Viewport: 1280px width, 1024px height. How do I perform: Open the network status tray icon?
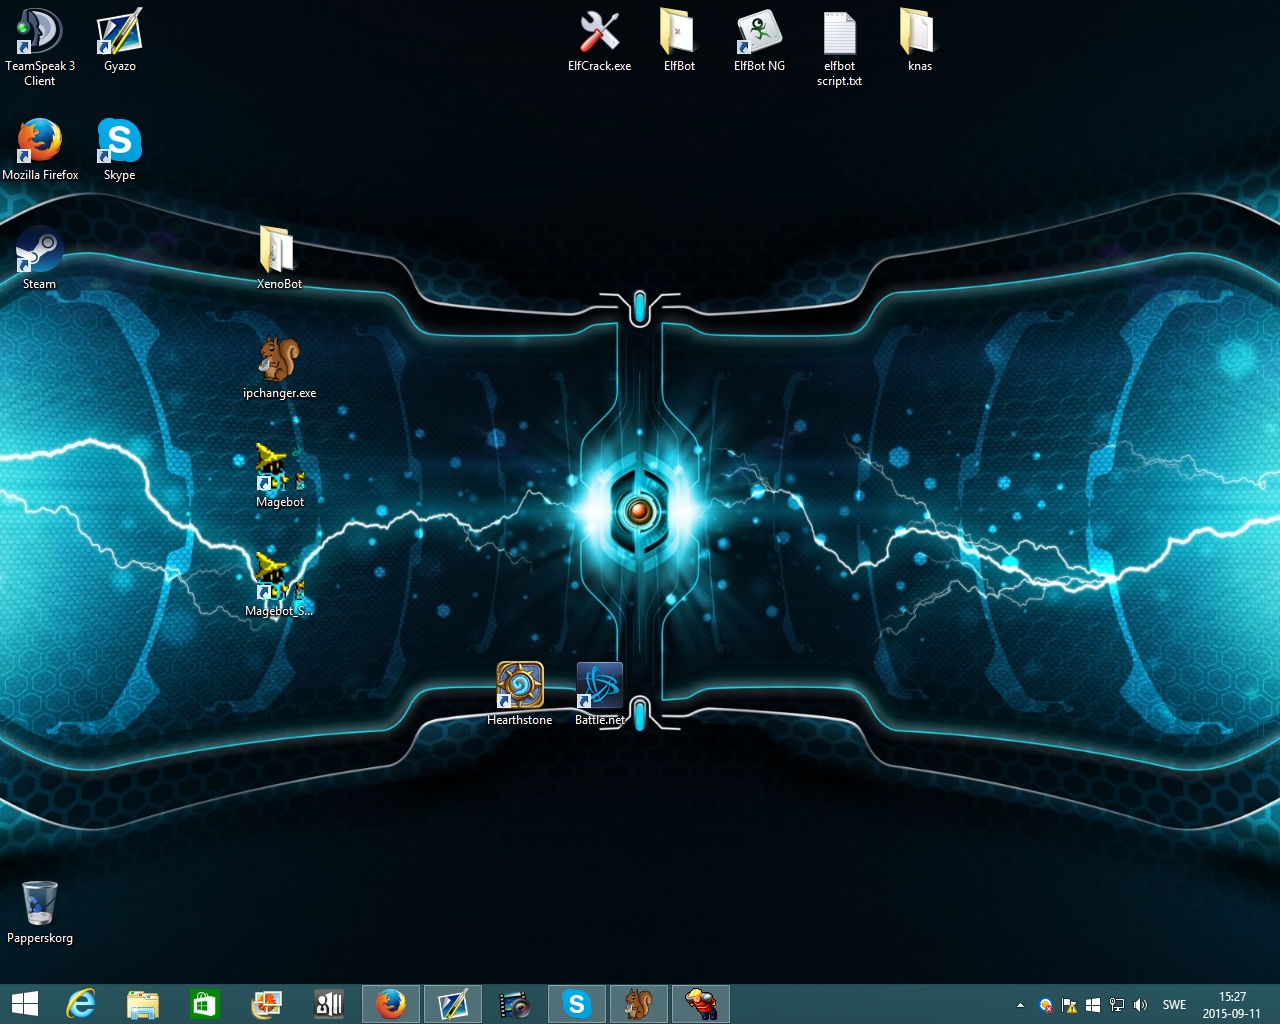coord(1117,1005)
